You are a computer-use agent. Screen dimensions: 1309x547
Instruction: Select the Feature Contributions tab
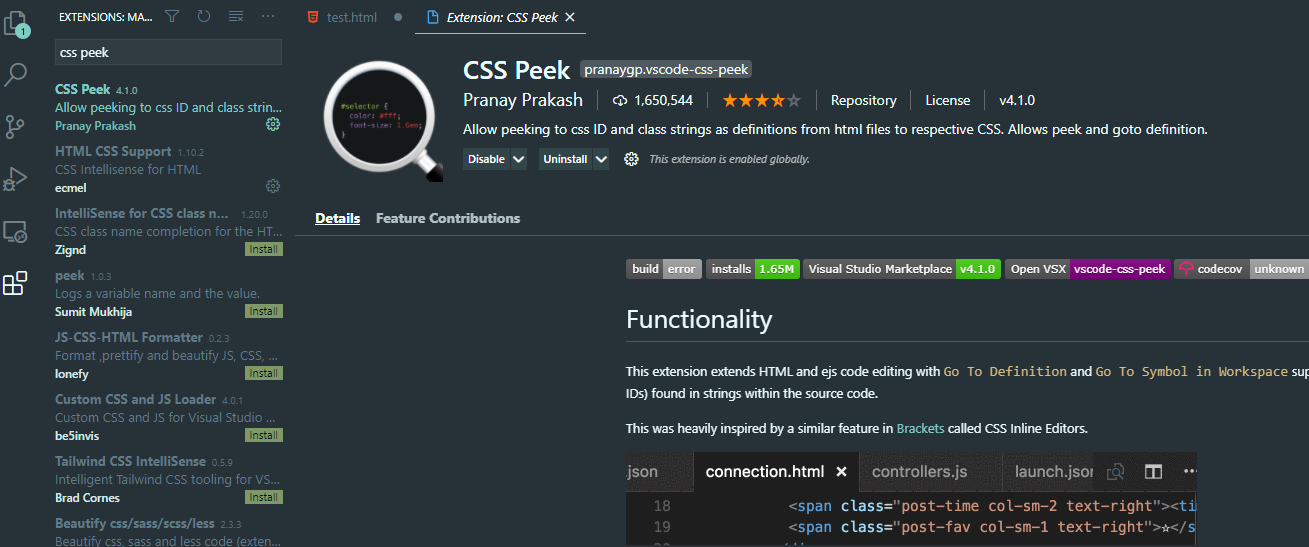(x=448, y=218)
